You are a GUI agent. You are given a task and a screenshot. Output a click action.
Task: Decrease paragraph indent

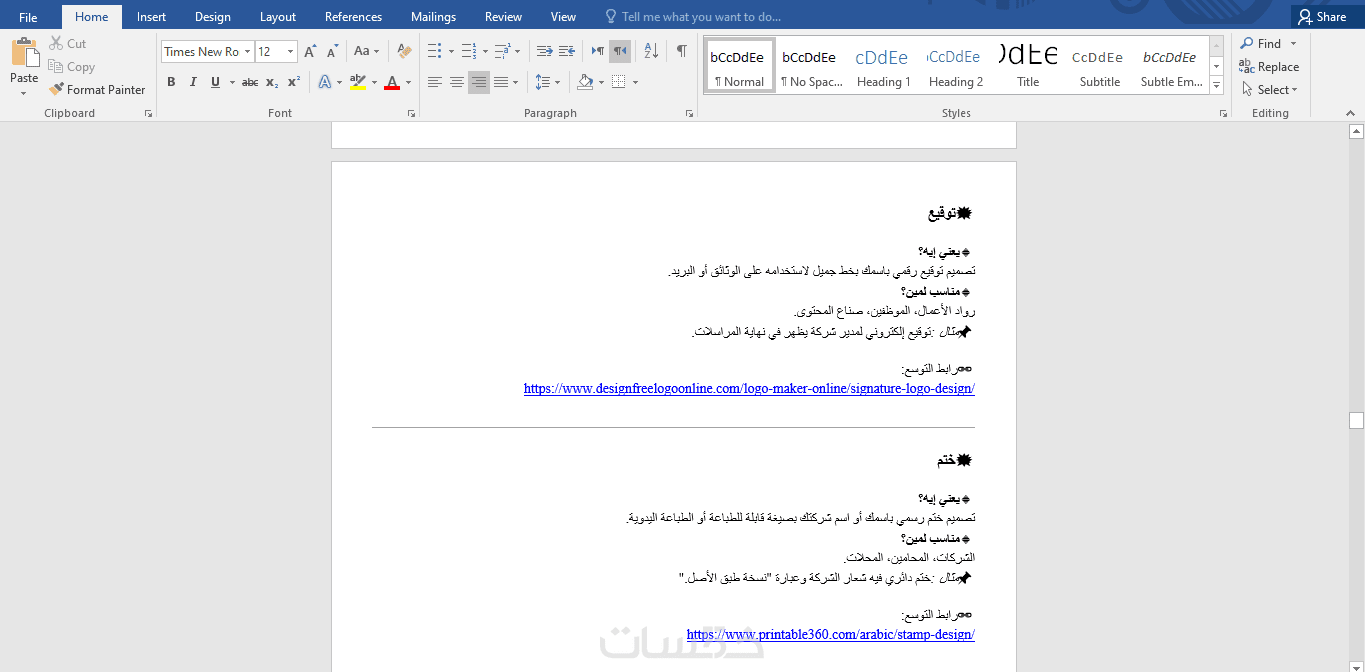(544, 51)
